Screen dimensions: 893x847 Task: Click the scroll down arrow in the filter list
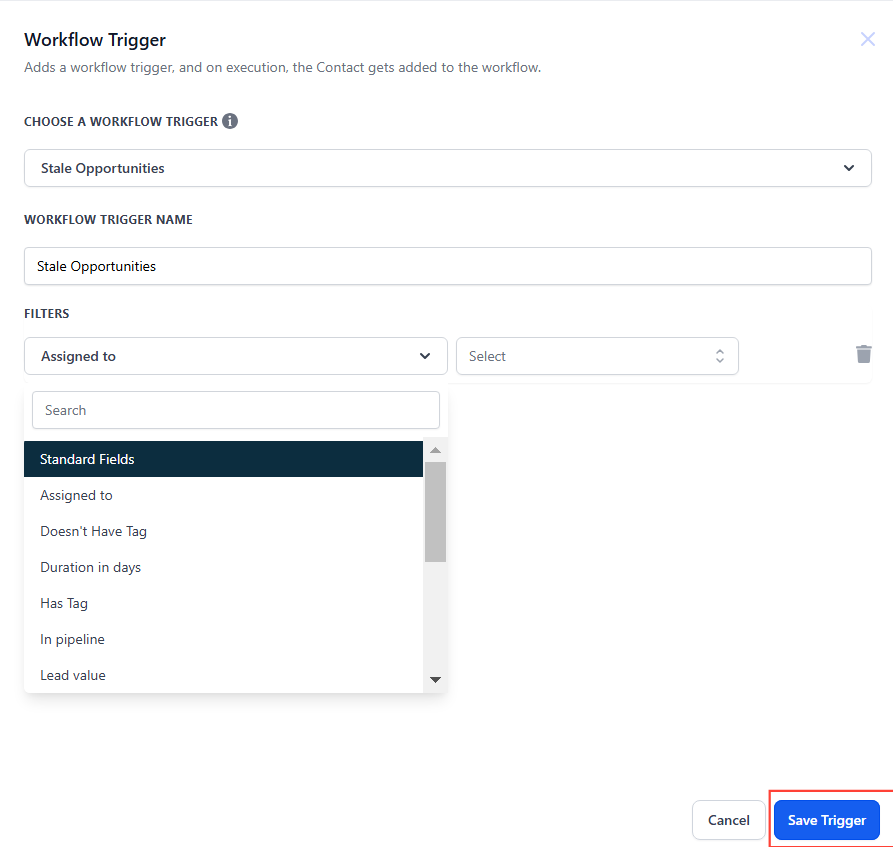coord(435,680)
